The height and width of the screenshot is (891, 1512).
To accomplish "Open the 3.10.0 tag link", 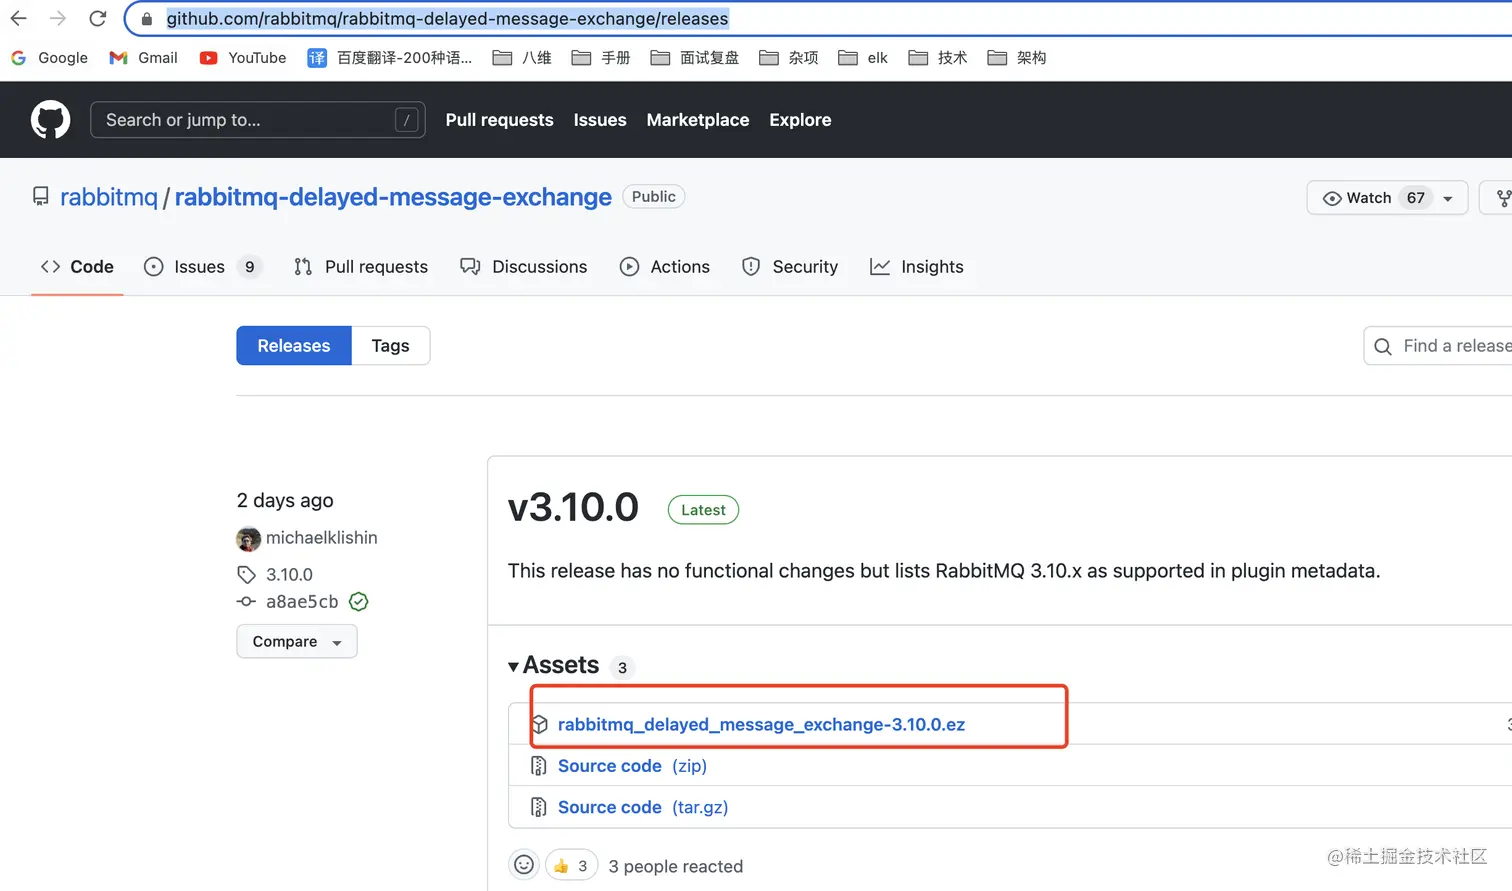I will coord(289,575).
